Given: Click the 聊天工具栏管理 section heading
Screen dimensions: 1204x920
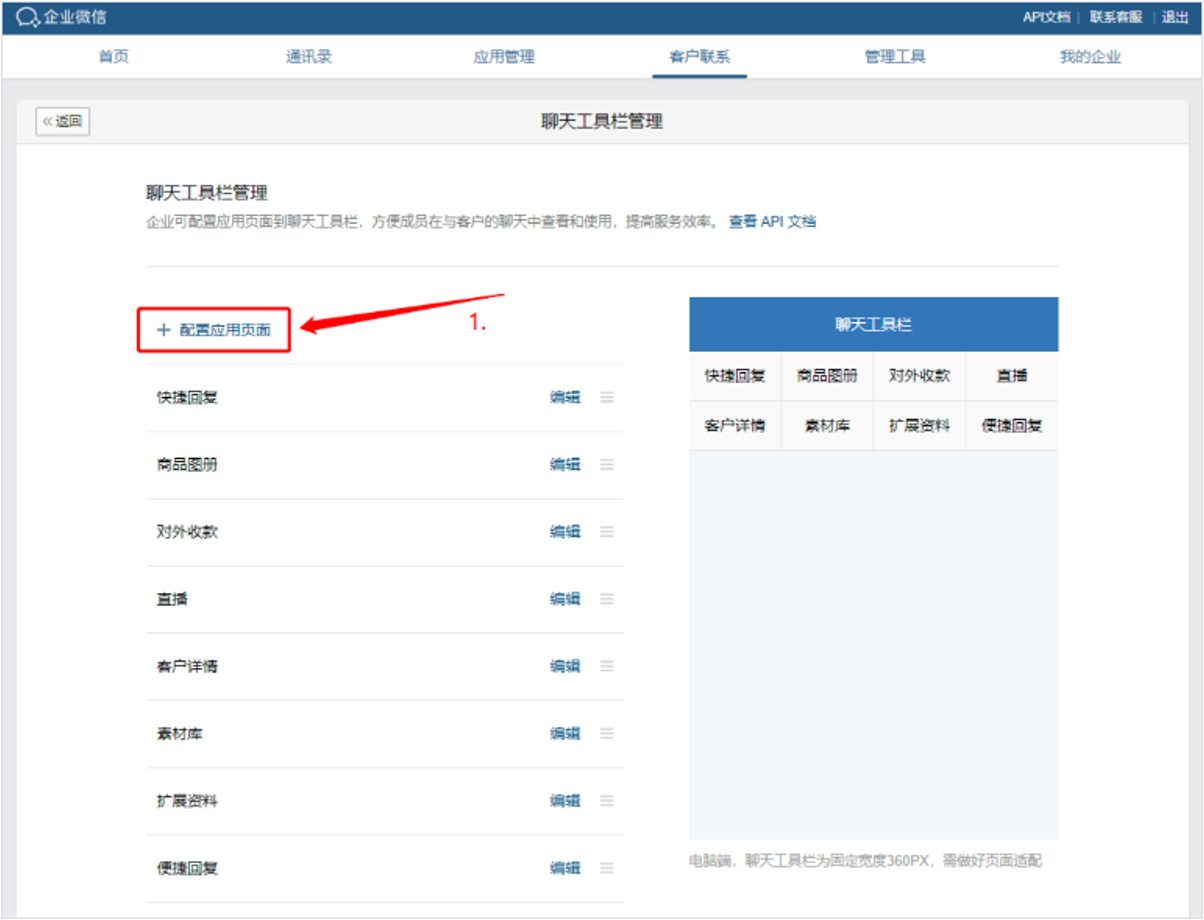Looking at the screenshot, I should [207, 193].
